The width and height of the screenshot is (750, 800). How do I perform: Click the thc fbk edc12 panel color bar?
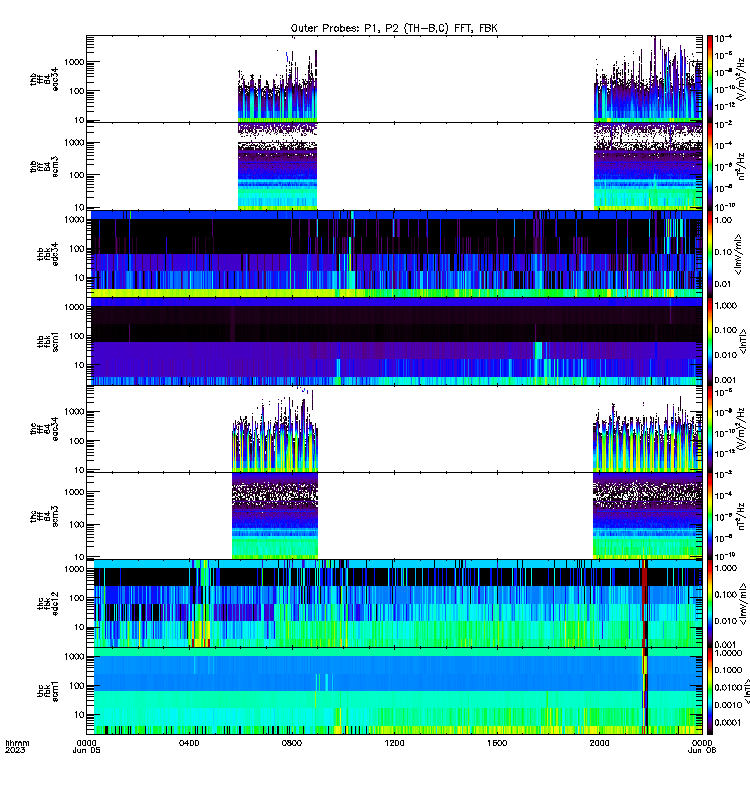click(710, 604)
